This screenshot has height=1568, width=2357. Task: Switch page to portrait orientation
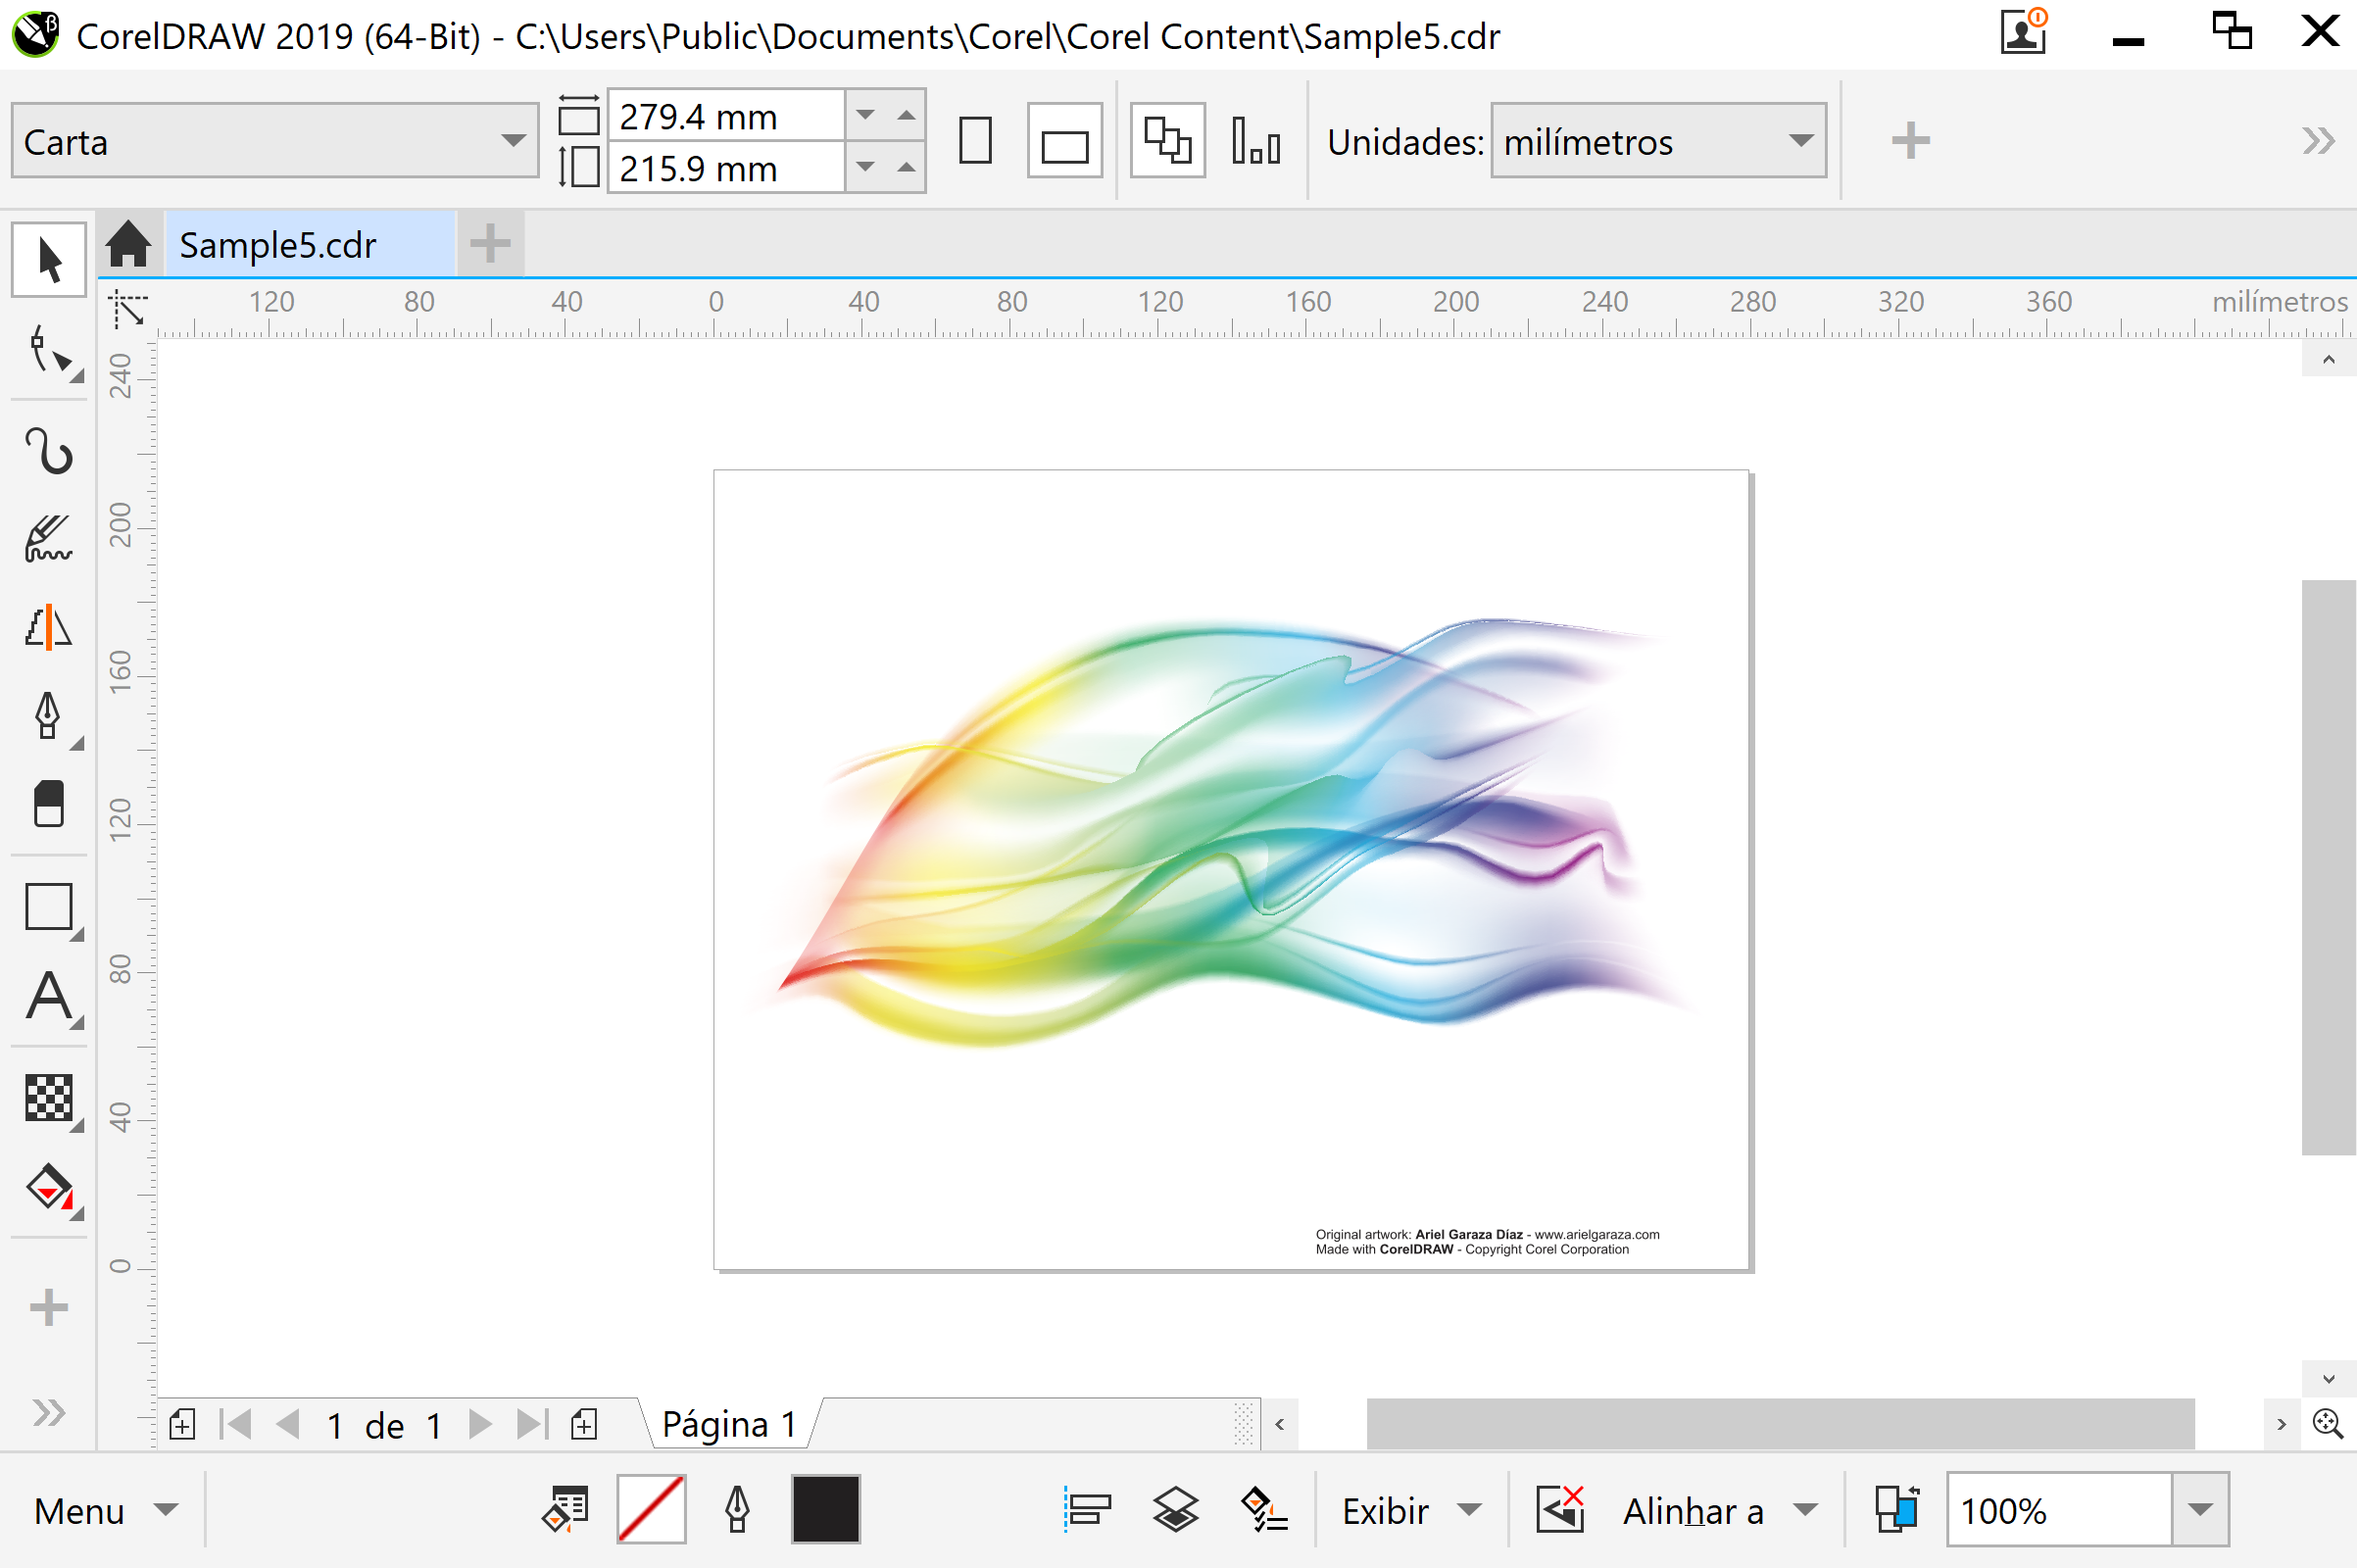click(x=974, y=141)
